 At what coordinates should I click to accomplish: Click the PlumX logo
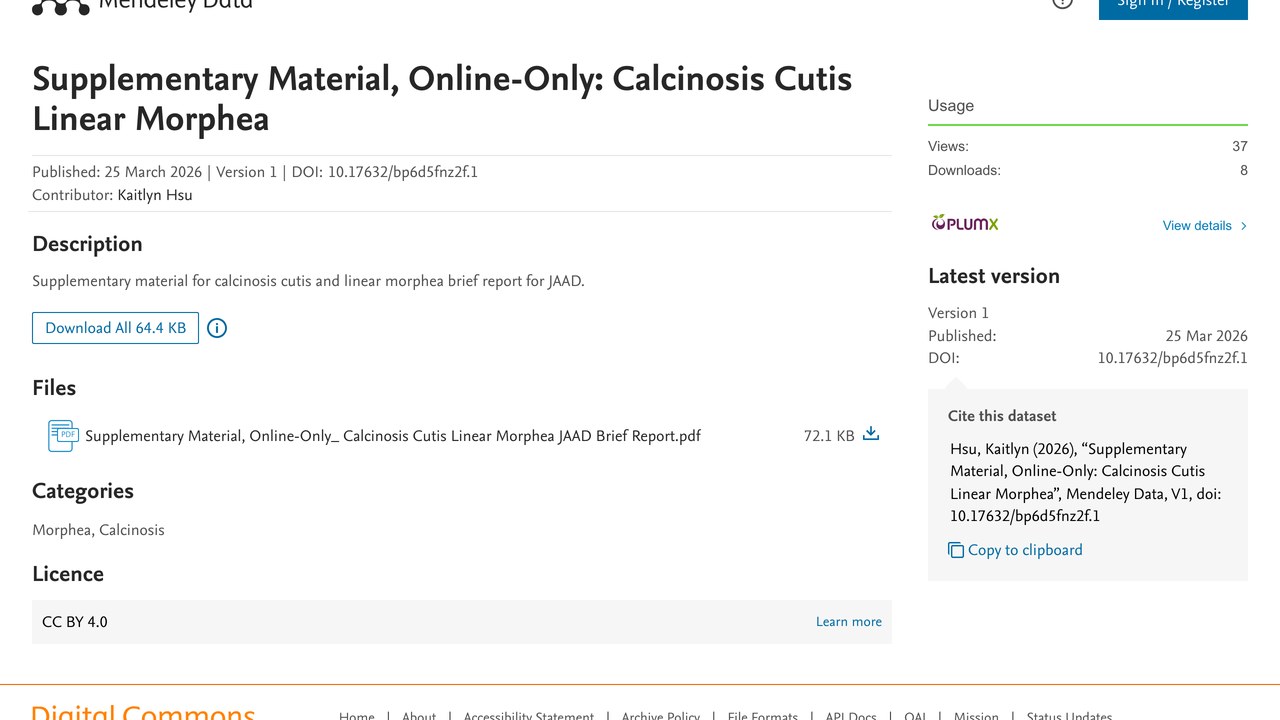[965, 223]
